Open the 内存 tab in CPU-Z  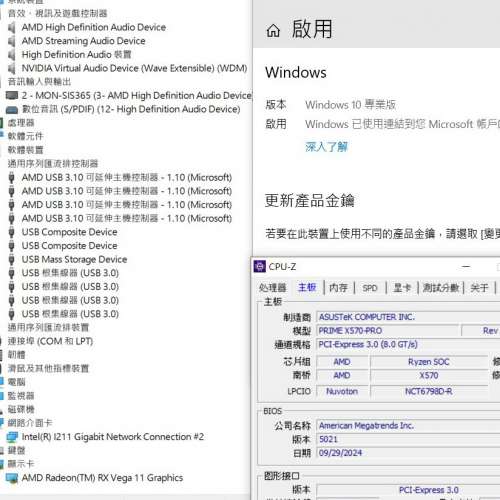click(338, 288)
